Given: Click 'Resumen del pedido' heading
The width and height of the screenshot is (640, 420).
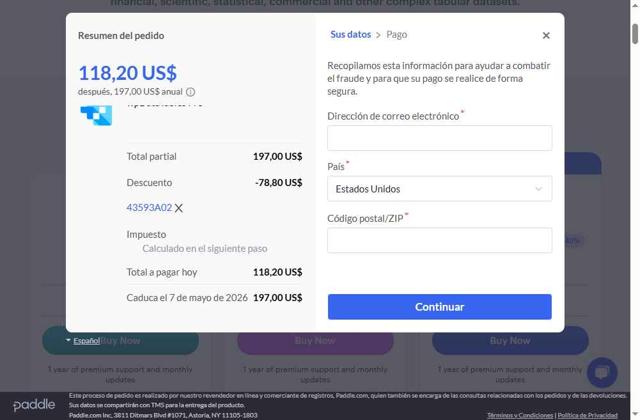Looking at the screenshot, I should pyautogui.click(x=121, y=36).
